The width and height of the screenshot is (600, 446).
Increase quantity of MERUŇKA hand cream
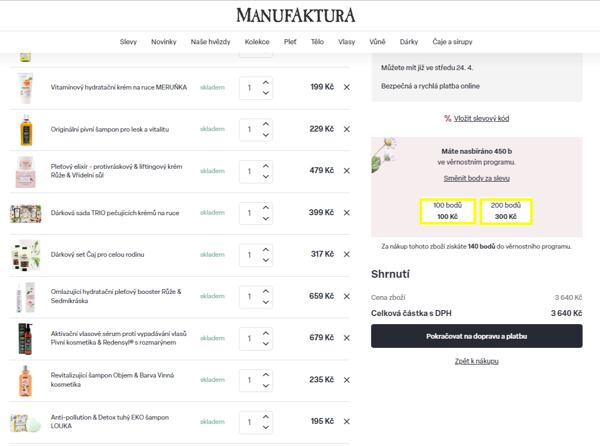pyautogui.click(x=266, y=82)
